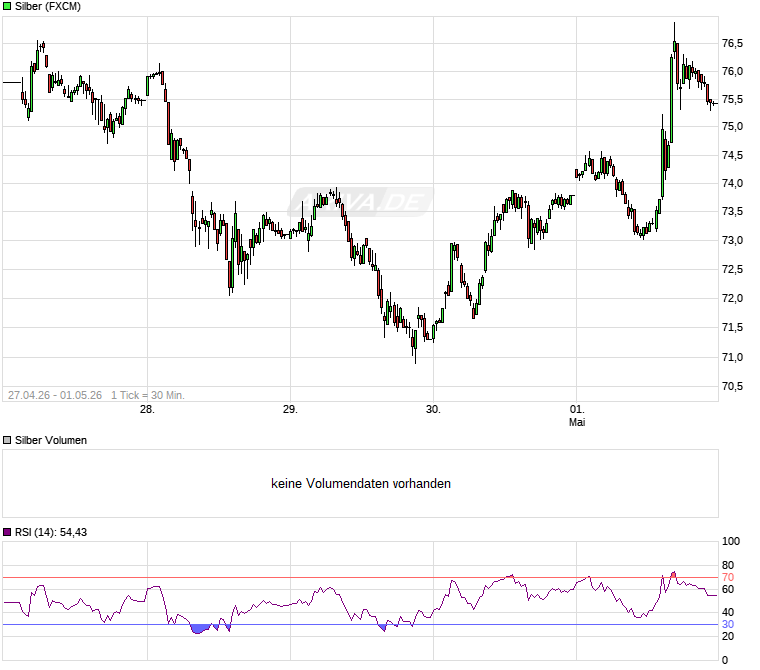Click the gray Silber Volumen legend square

pyautogui.click(x=7, y=440)
